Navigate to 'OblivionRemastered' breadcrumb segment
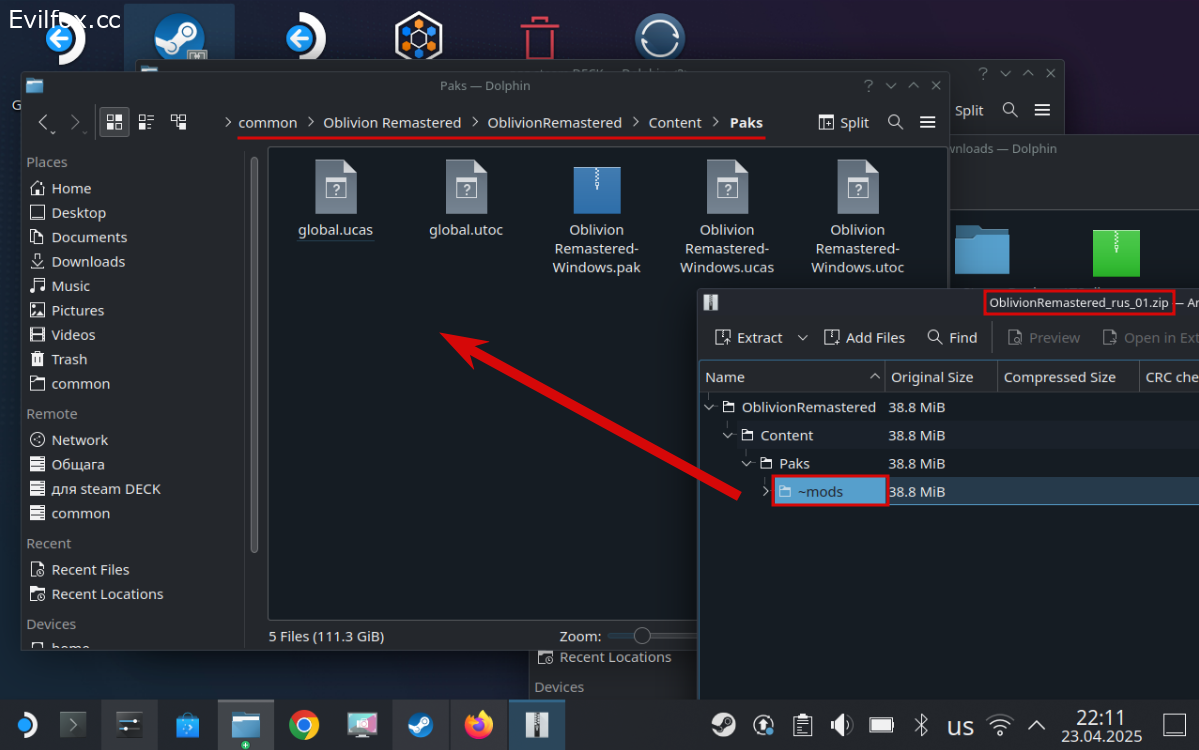 click(554, 122)
